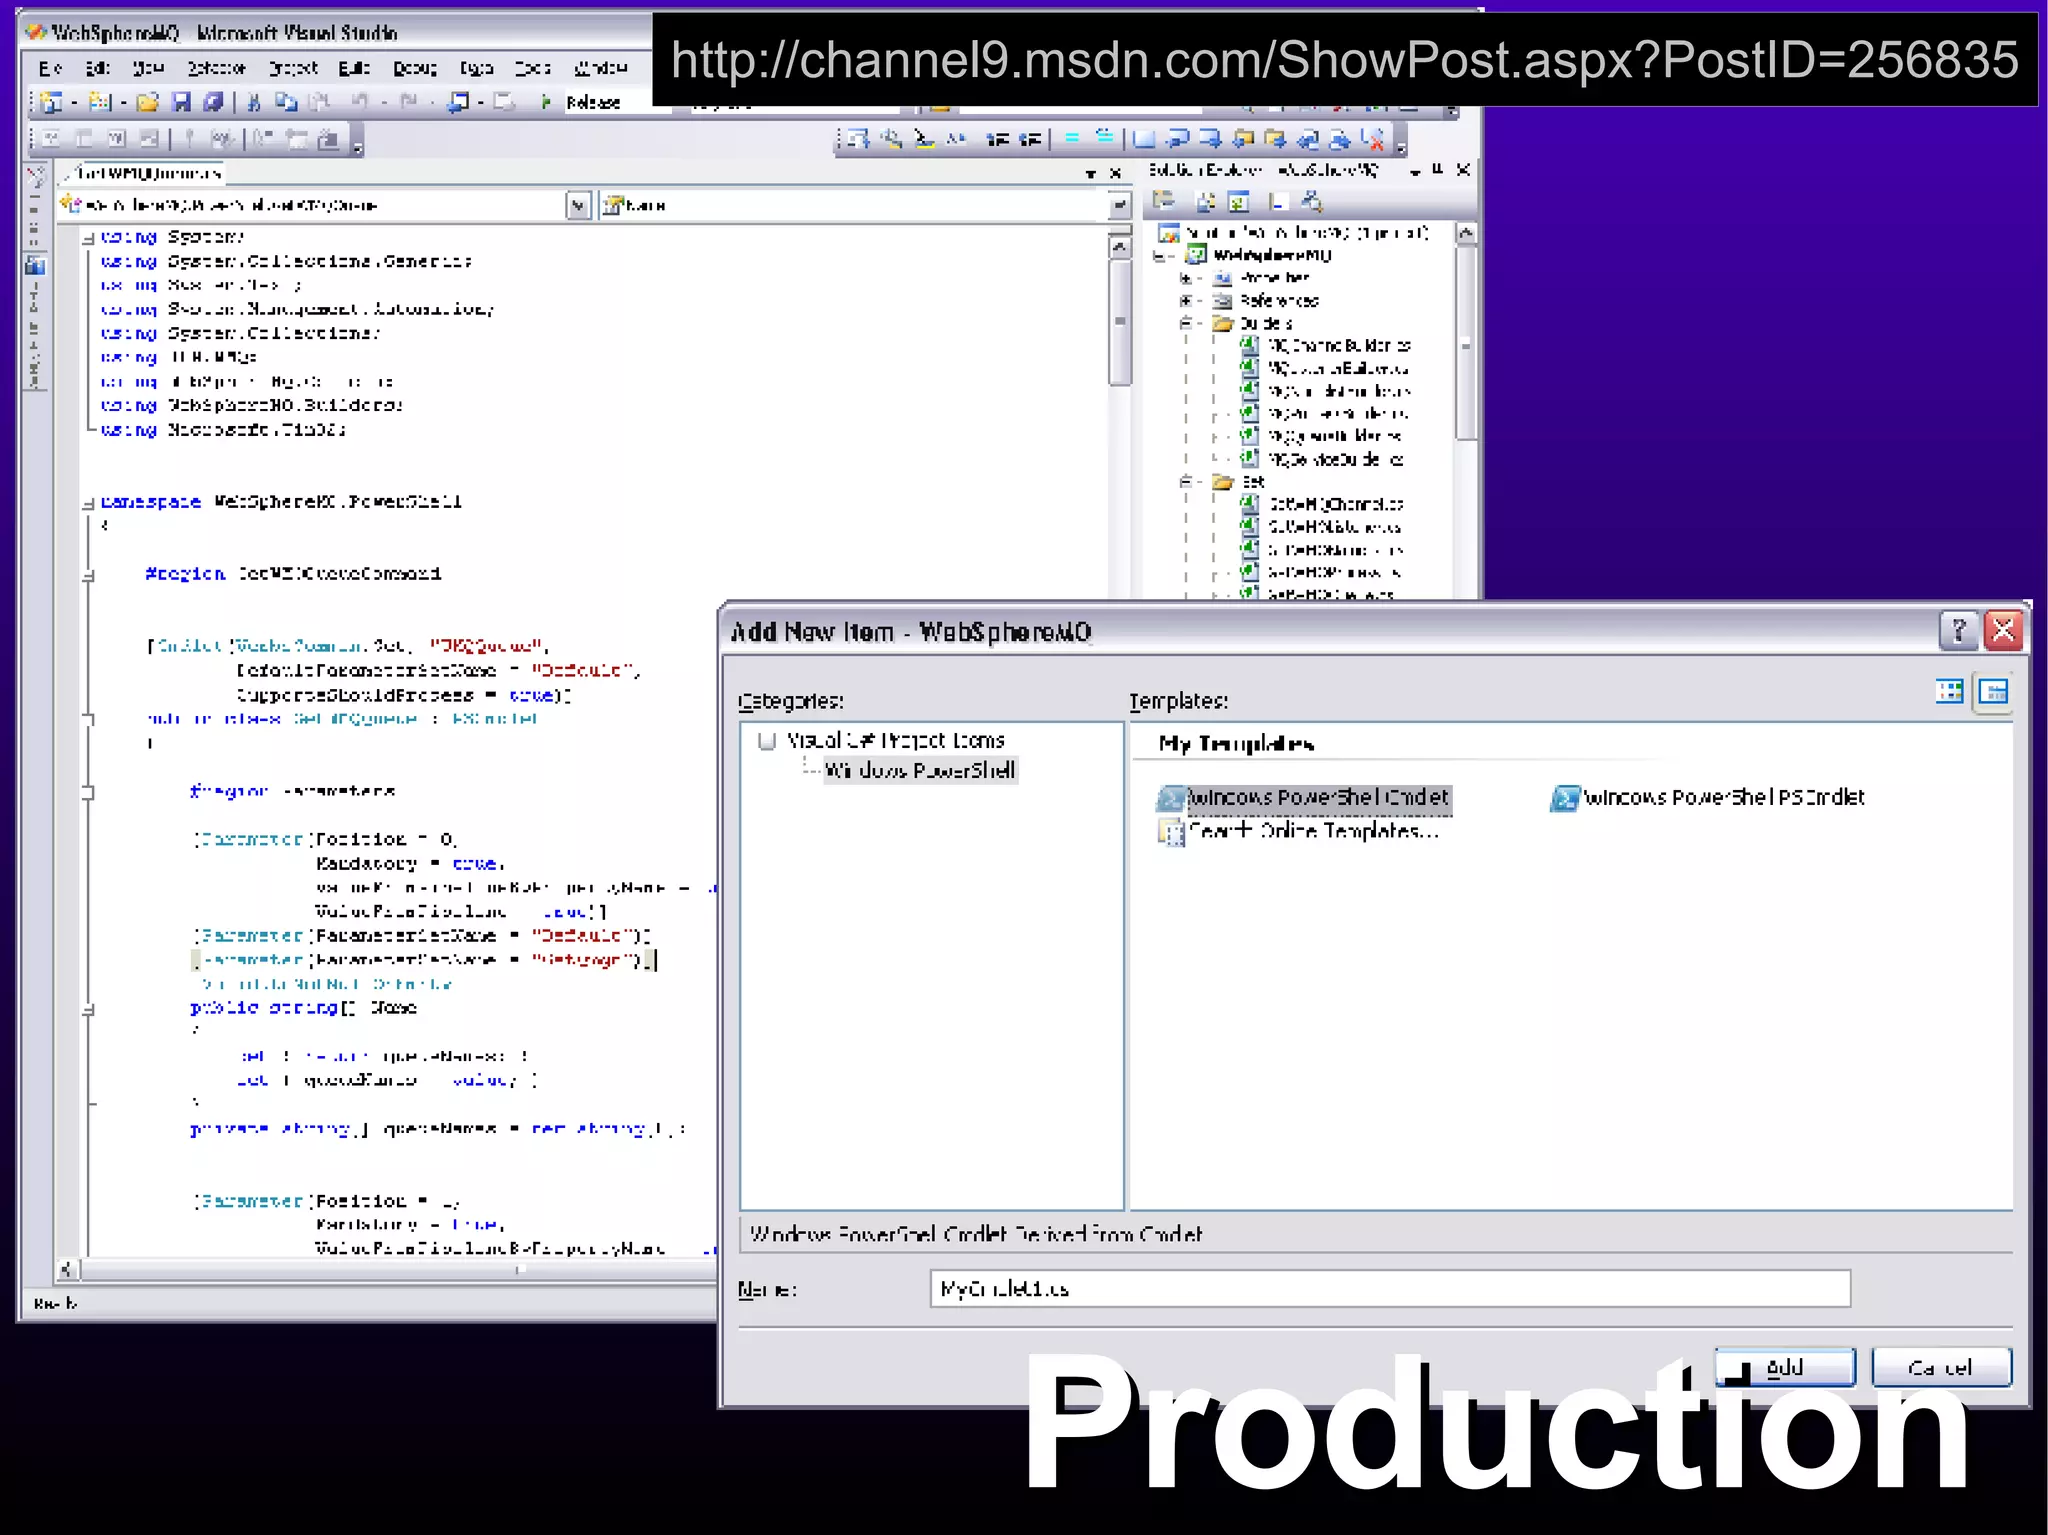Click Solution Explorer Properties icon
2048x1535 pixels.
click(1163, 201)
